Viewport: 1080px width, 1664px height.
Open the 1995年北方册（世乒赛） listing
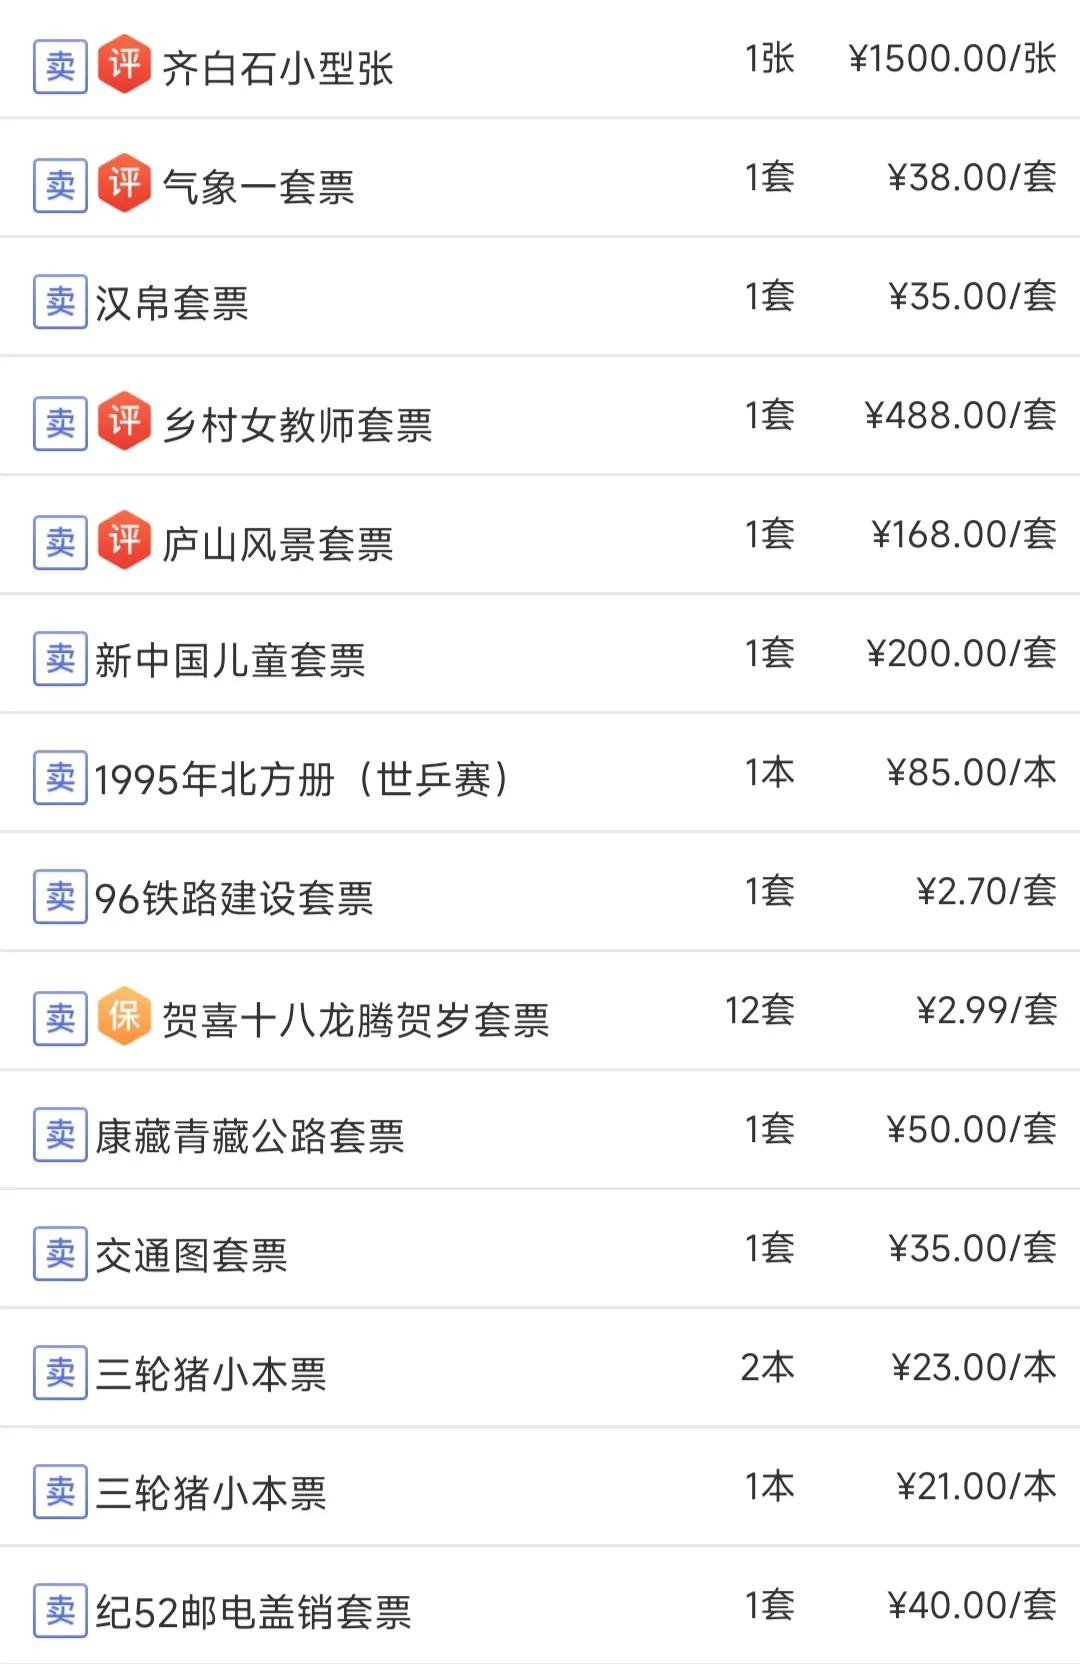302,779
